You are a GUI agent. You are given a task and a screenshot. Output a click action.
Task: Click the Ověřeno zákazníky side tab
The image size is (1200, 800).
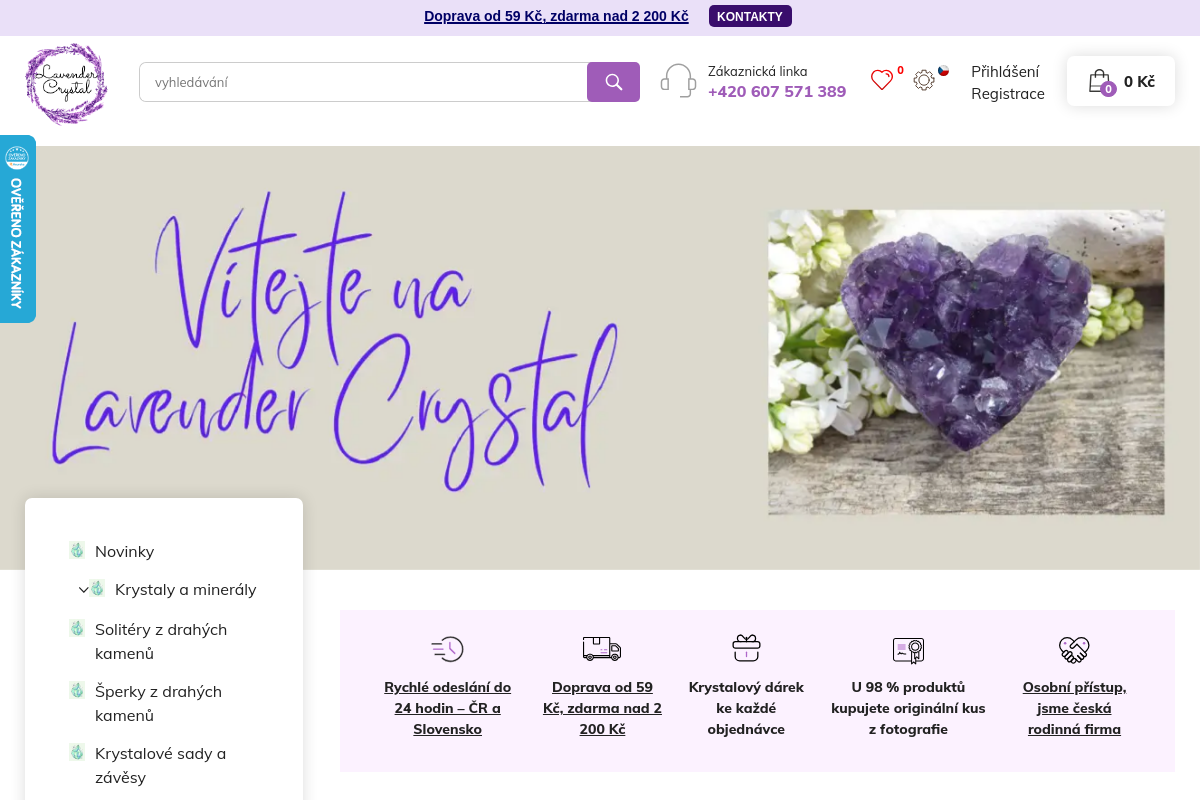point(17,229)
